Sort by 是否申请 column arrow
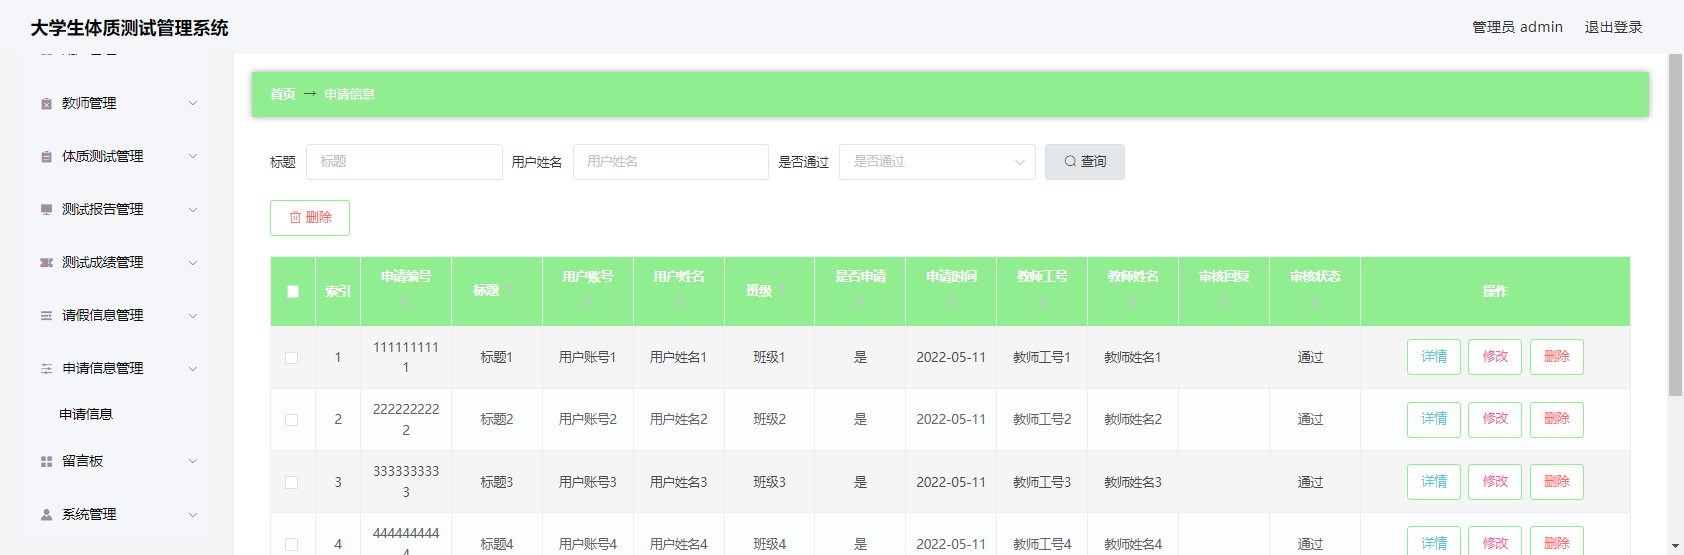This screenshot has width=1684, height=555. pyautogui.click(x=860, y=300)
